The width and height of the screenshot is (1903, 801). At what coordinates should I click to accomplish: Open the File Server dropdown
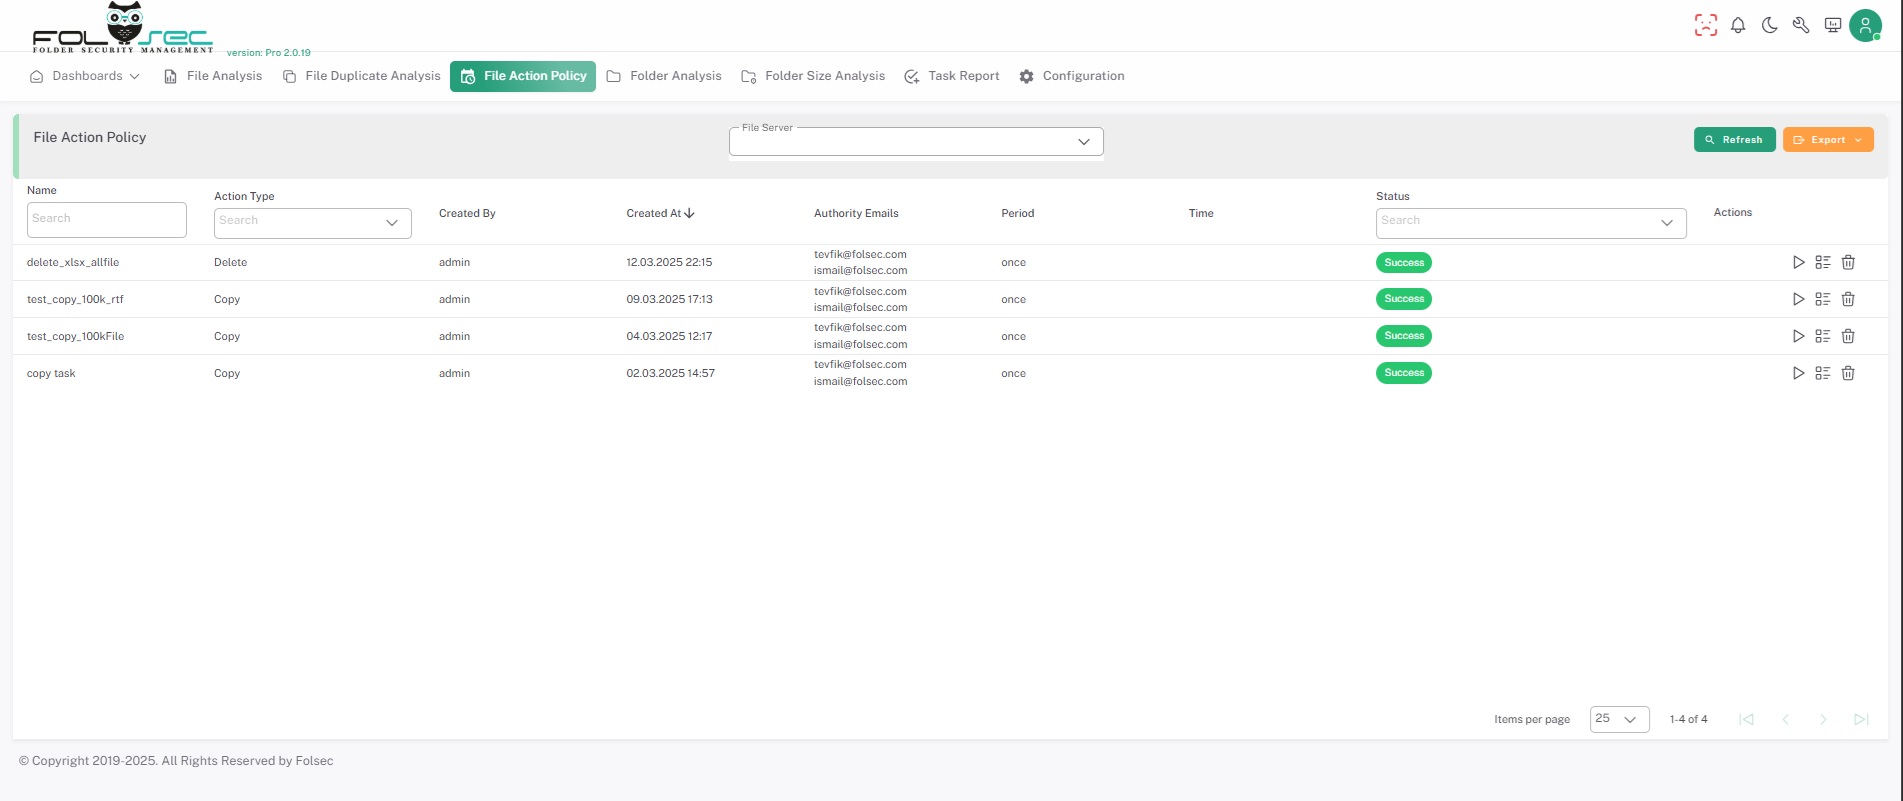tap(915, 142)
